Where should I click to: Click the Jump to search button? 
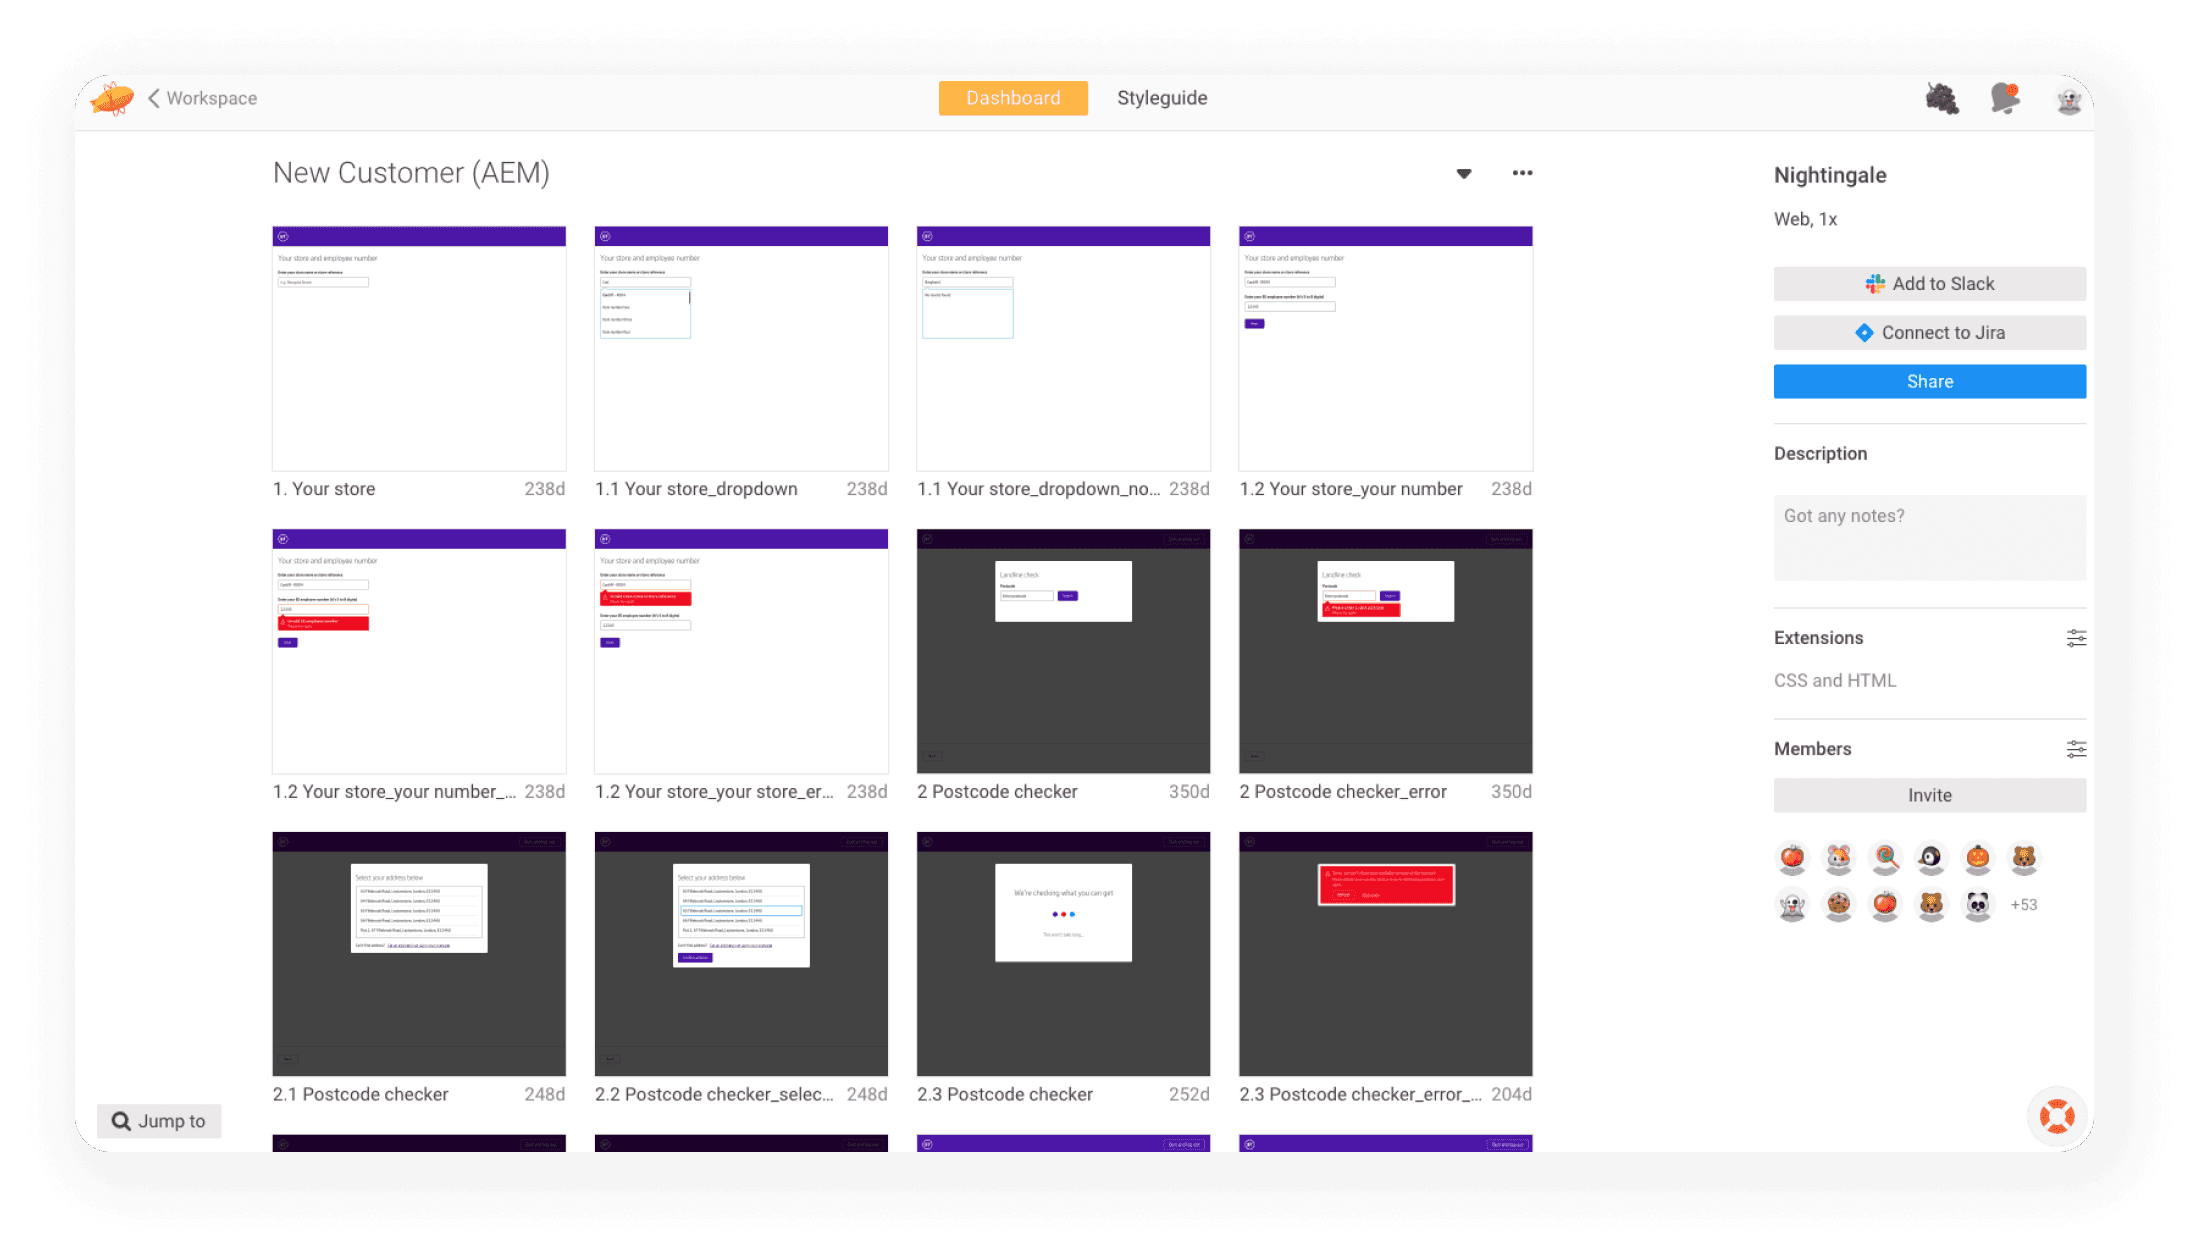pos(159,1121)
